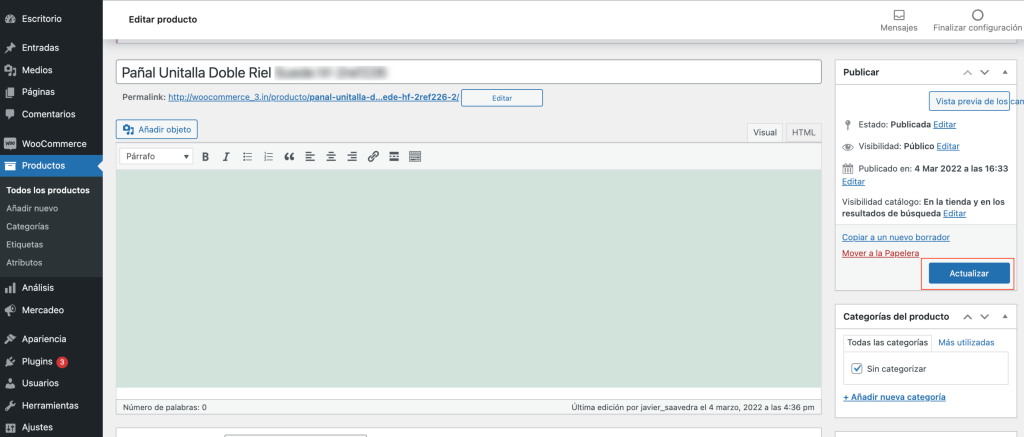Check Sin categorizar category checkbox

(x=857, y=369)
